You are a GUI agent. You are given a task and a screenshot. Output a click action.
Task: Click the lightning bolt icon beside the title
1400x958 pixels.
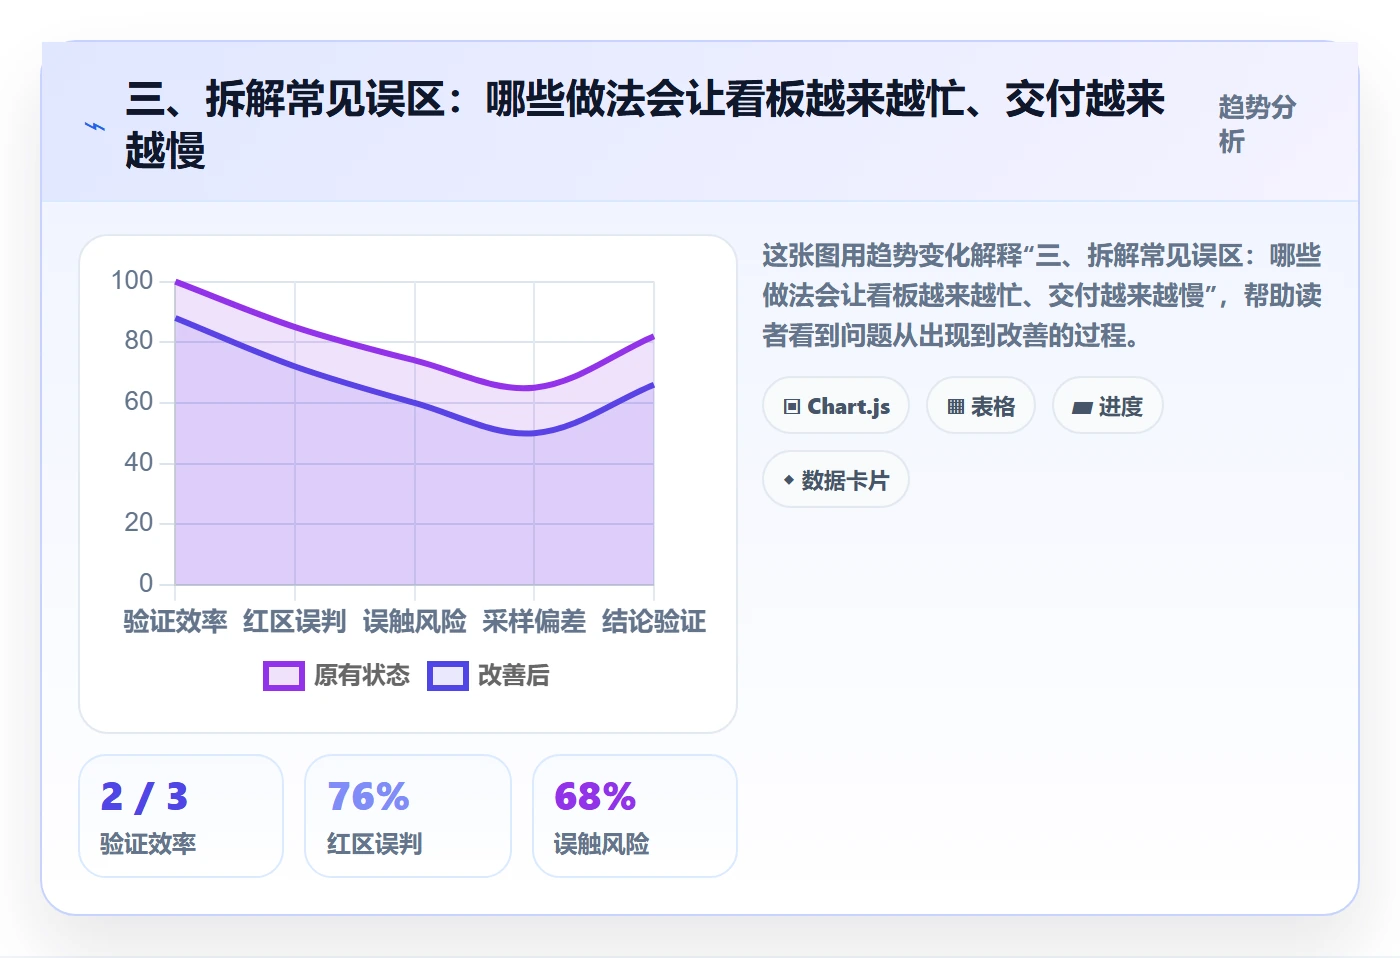pyautogui.click(x=95, y=126)
